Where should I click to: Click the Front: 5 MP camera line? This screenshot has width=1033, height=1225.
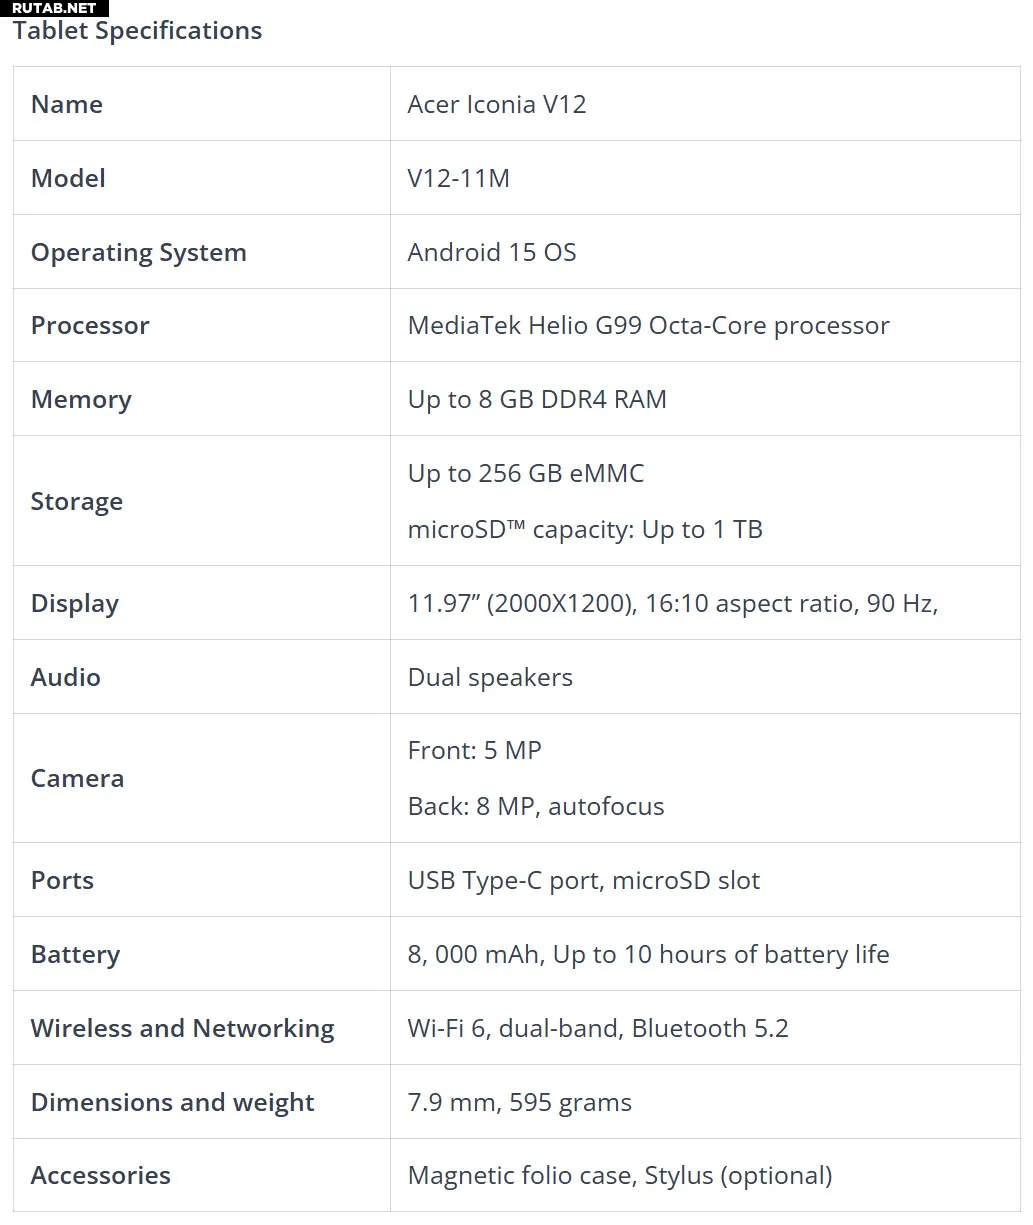[475, 751]
